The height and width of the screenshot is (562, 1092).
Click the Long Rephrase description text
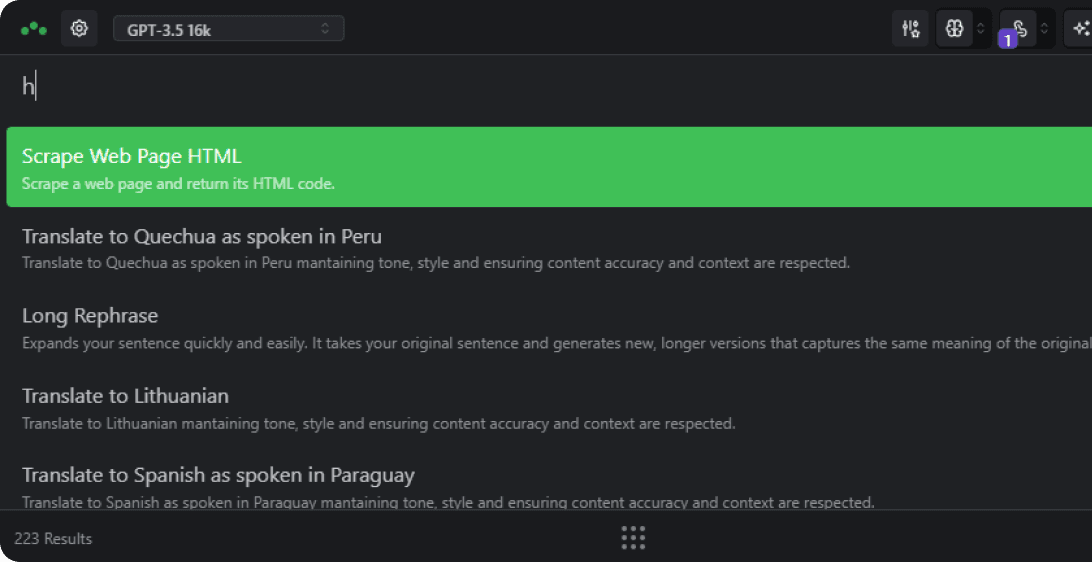[x=500, y=344]
